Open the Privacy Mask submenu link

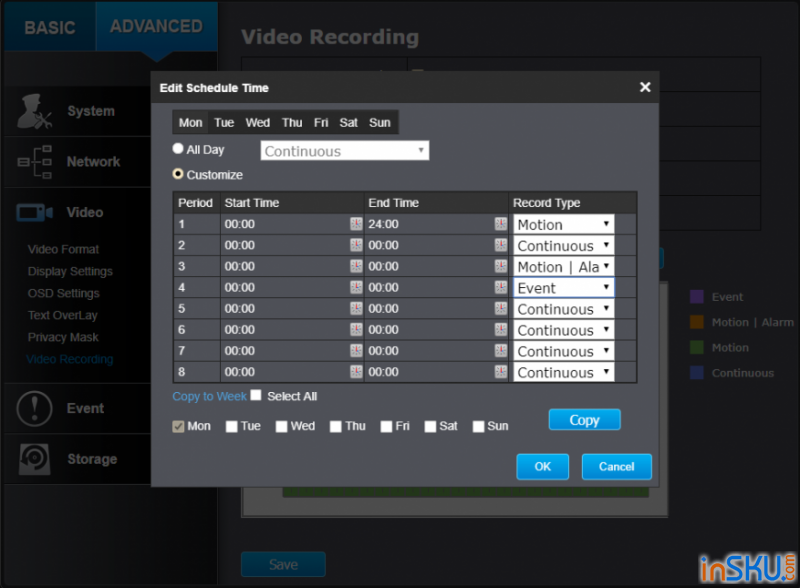[x=63, y=337]
